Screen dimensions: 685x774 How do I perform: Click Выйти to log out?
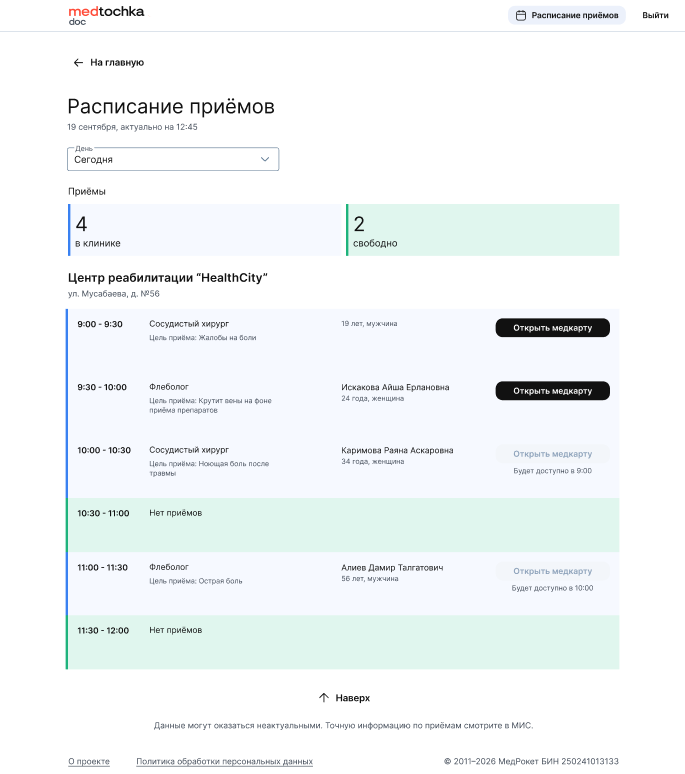coord(655,16)
